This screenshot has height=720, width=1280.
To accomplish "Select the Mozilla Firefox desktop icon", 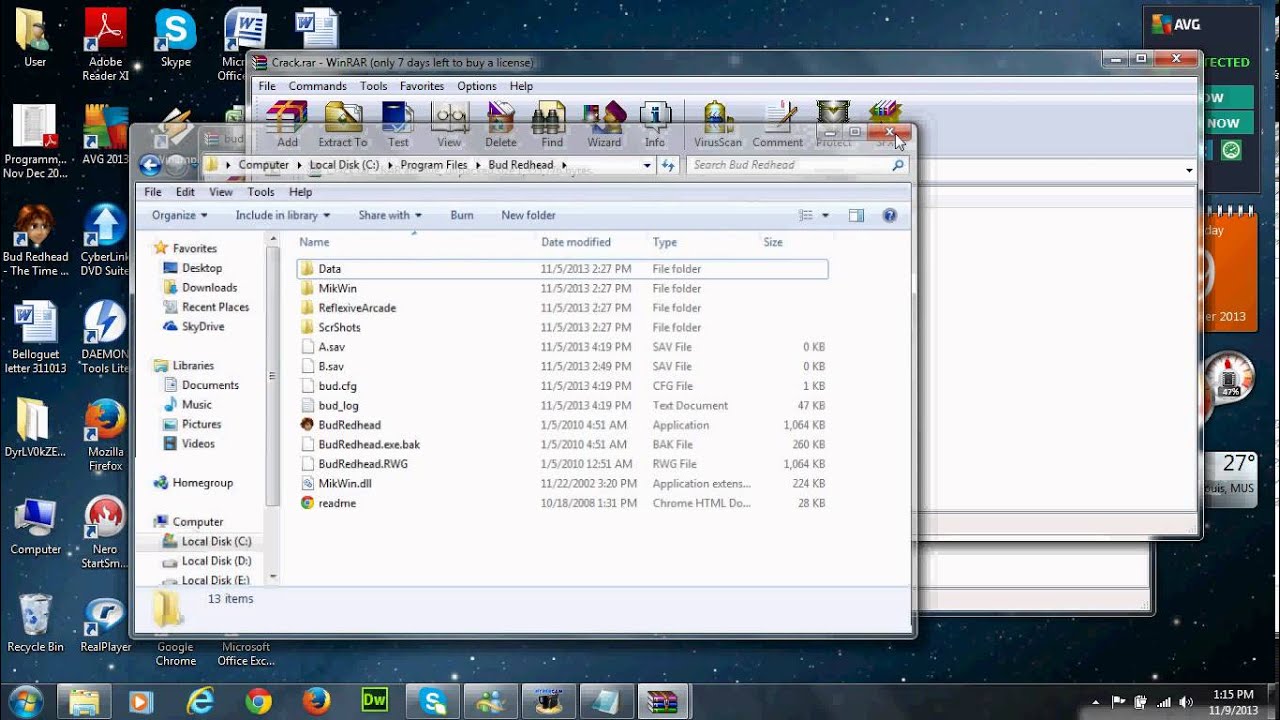I will point(105,436).
